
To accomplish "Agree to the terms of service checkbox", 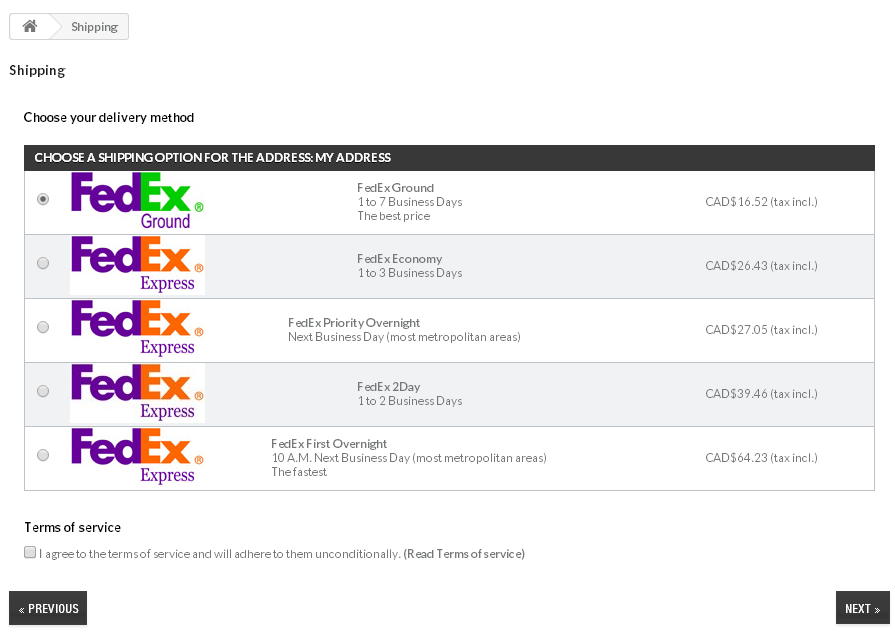I will 30,552.
